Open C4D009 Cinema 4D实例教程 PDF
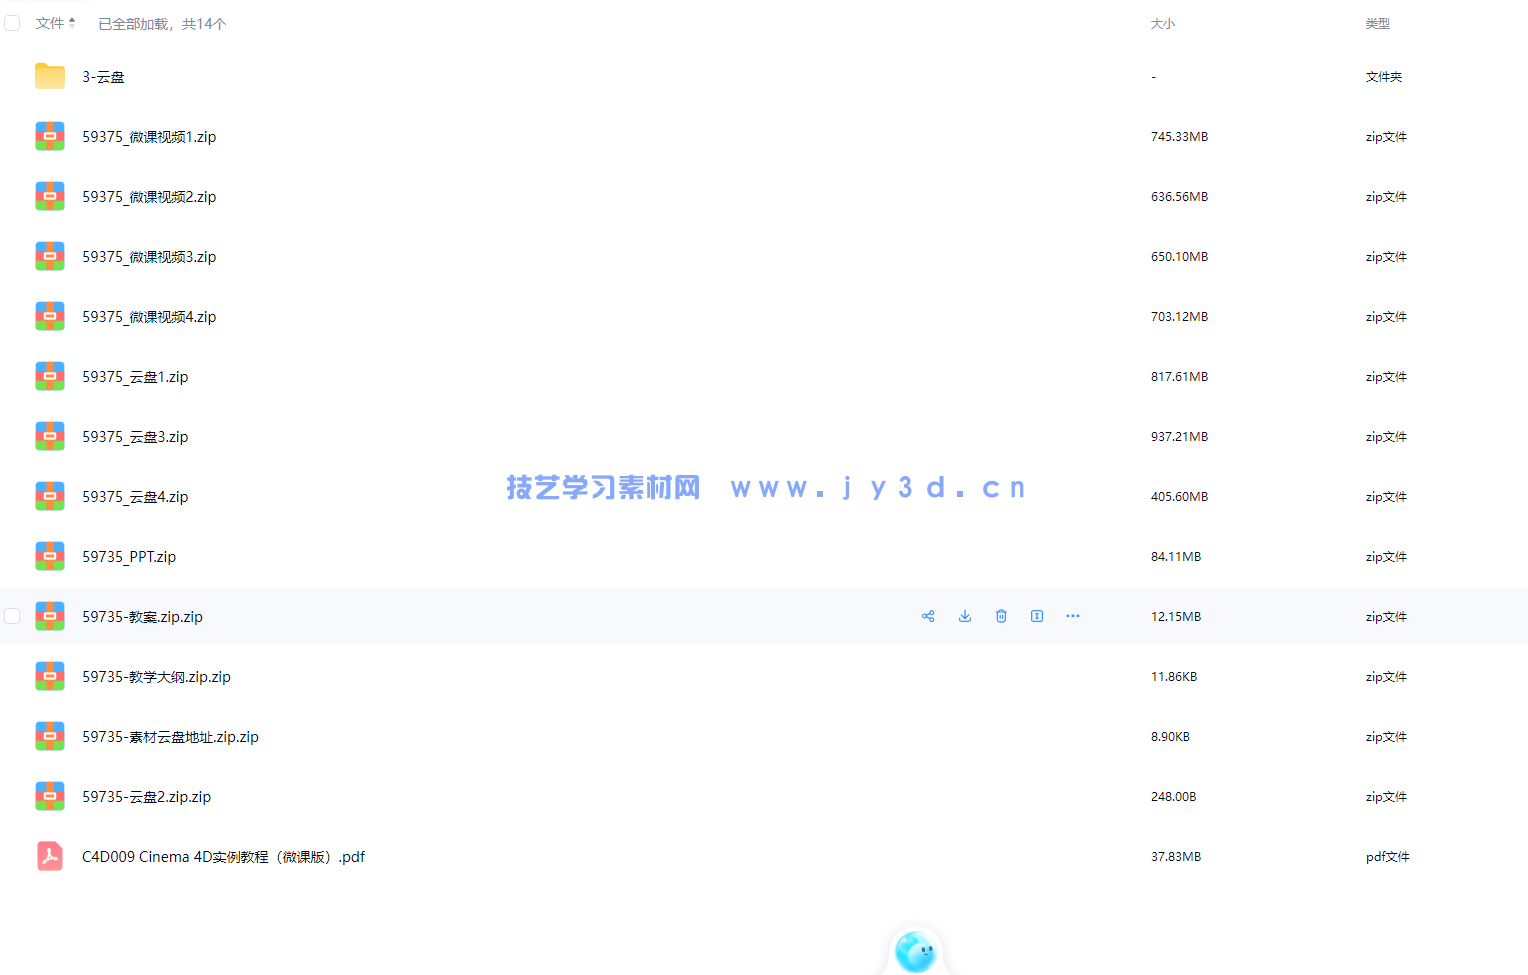Viewport: 1528px width, 975px height. pyautogui.click(x=222, y=856)
